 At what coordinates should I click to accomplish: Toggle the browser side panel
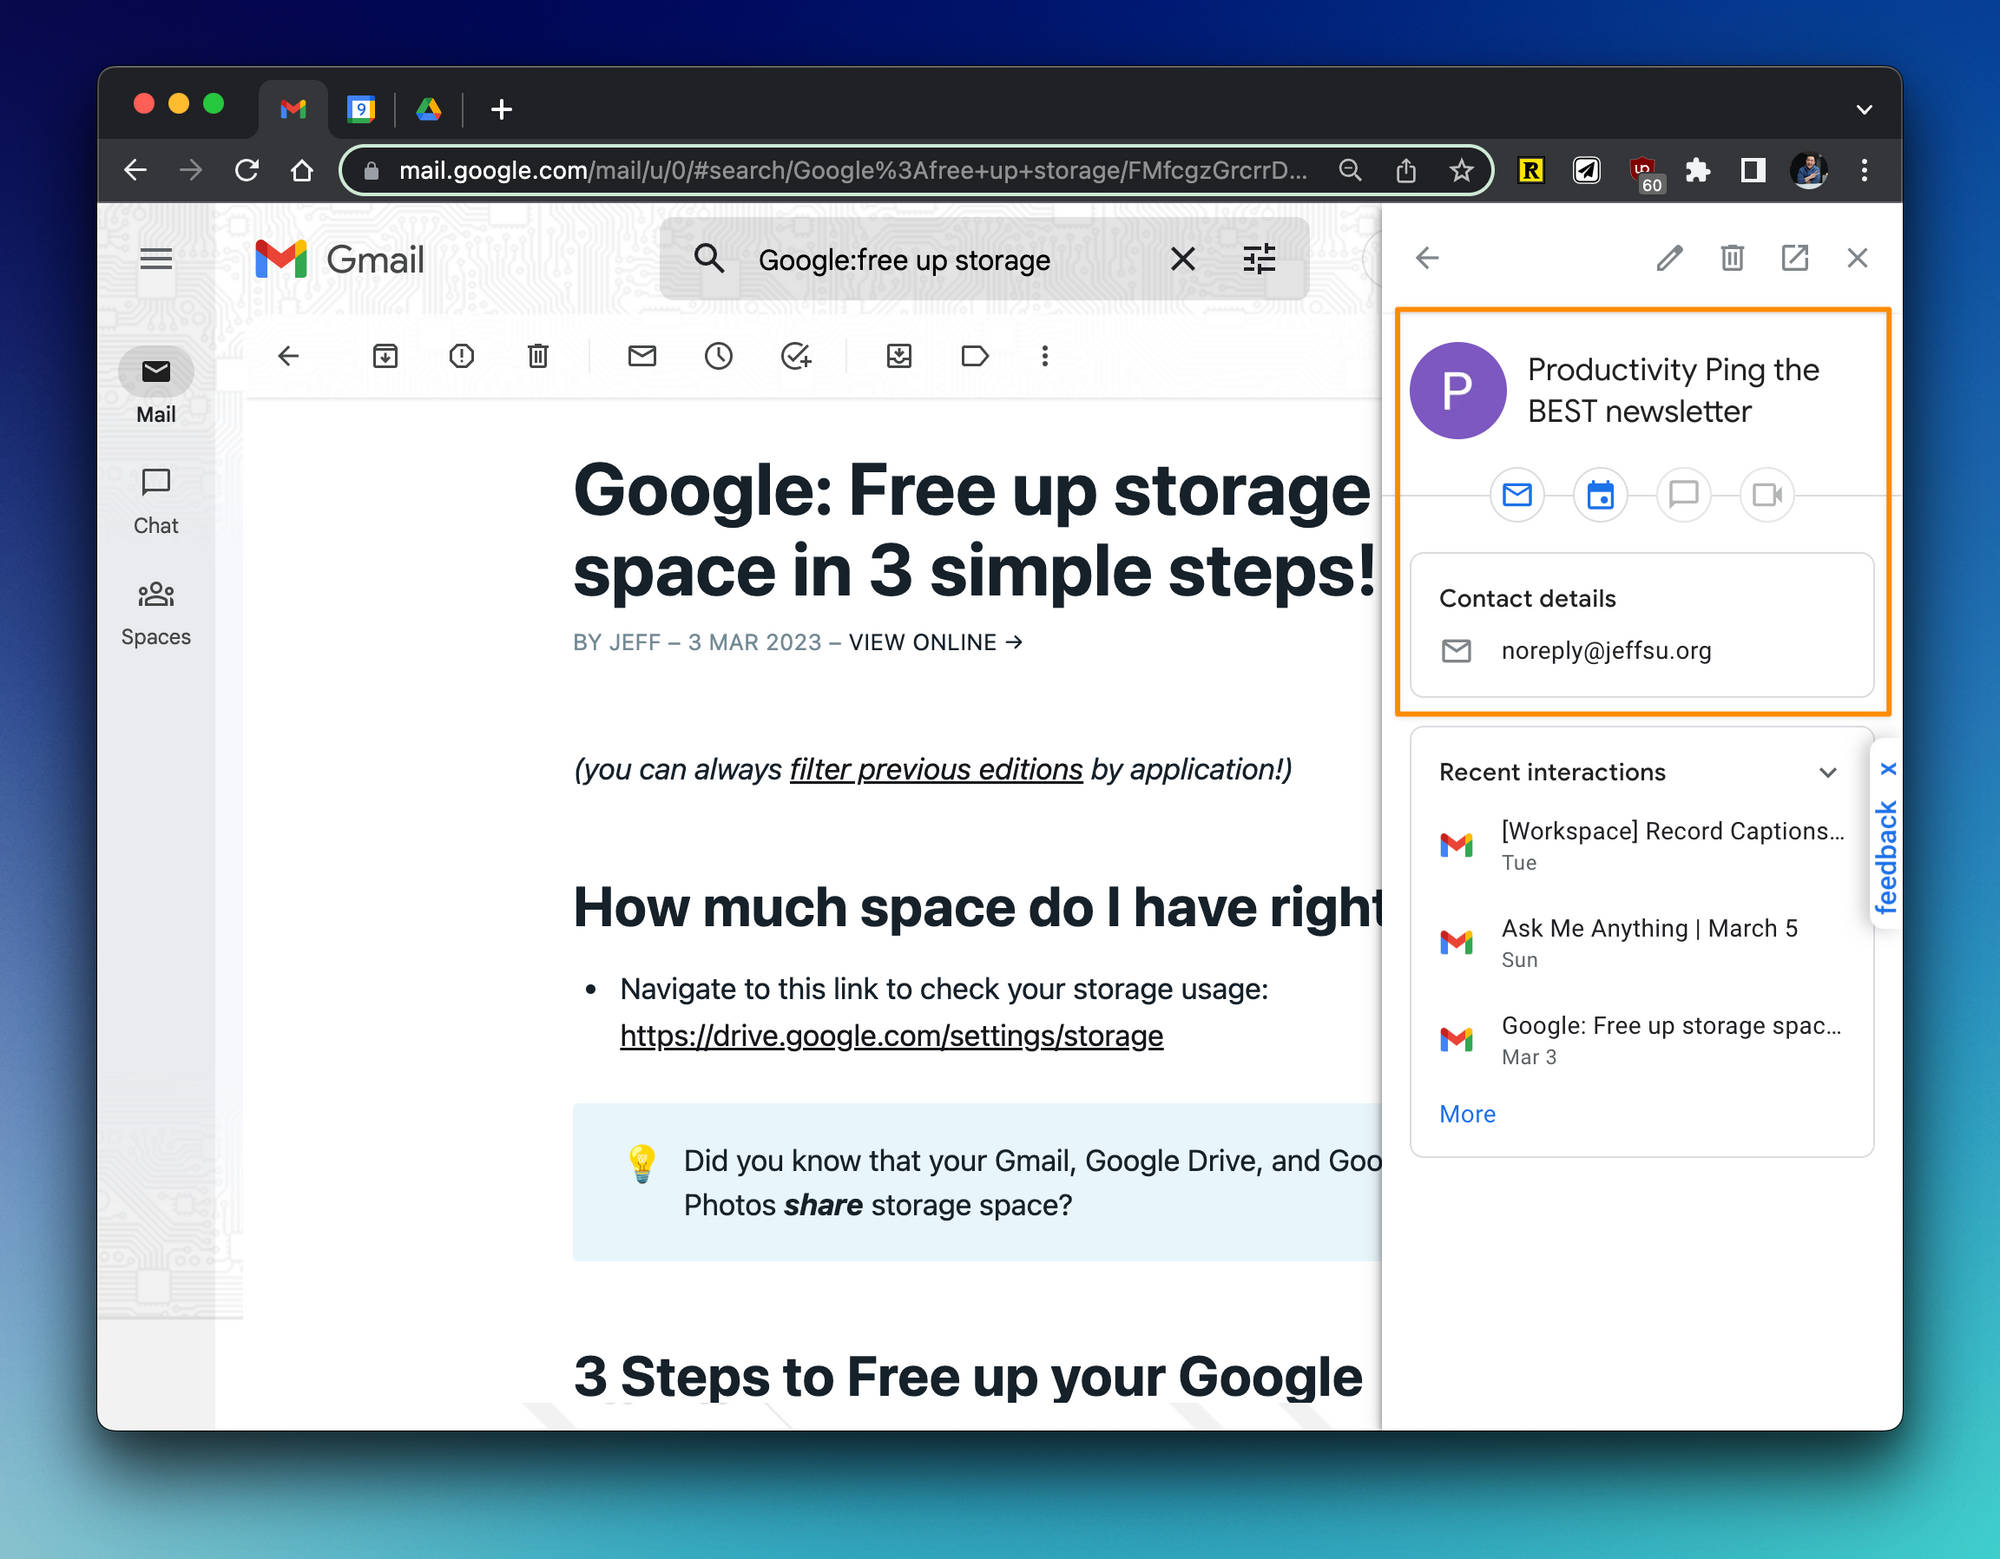(1753, 171)
